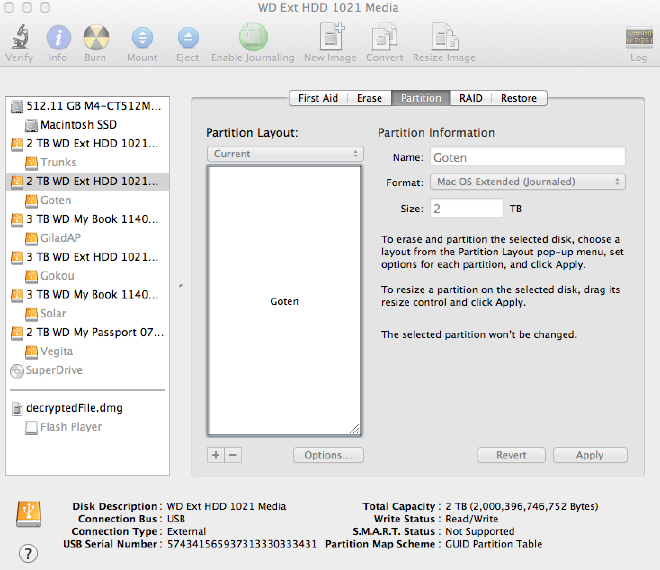660x570 pixels.
Task: Create a New Image from toolbar
Action: (331, 37)
